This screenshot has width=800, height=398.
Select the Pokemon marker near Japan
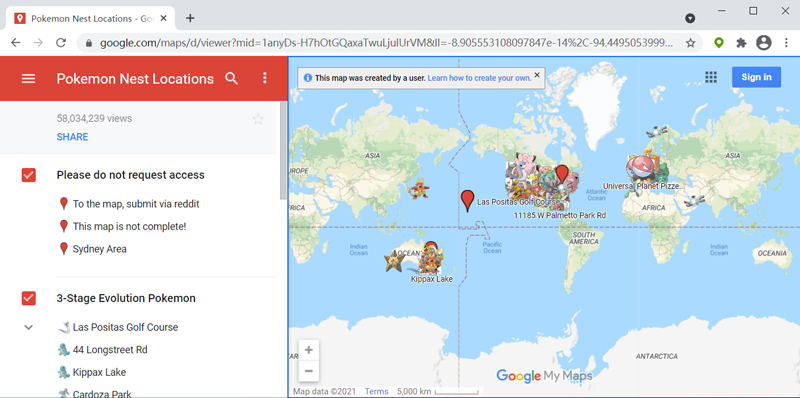418,189
